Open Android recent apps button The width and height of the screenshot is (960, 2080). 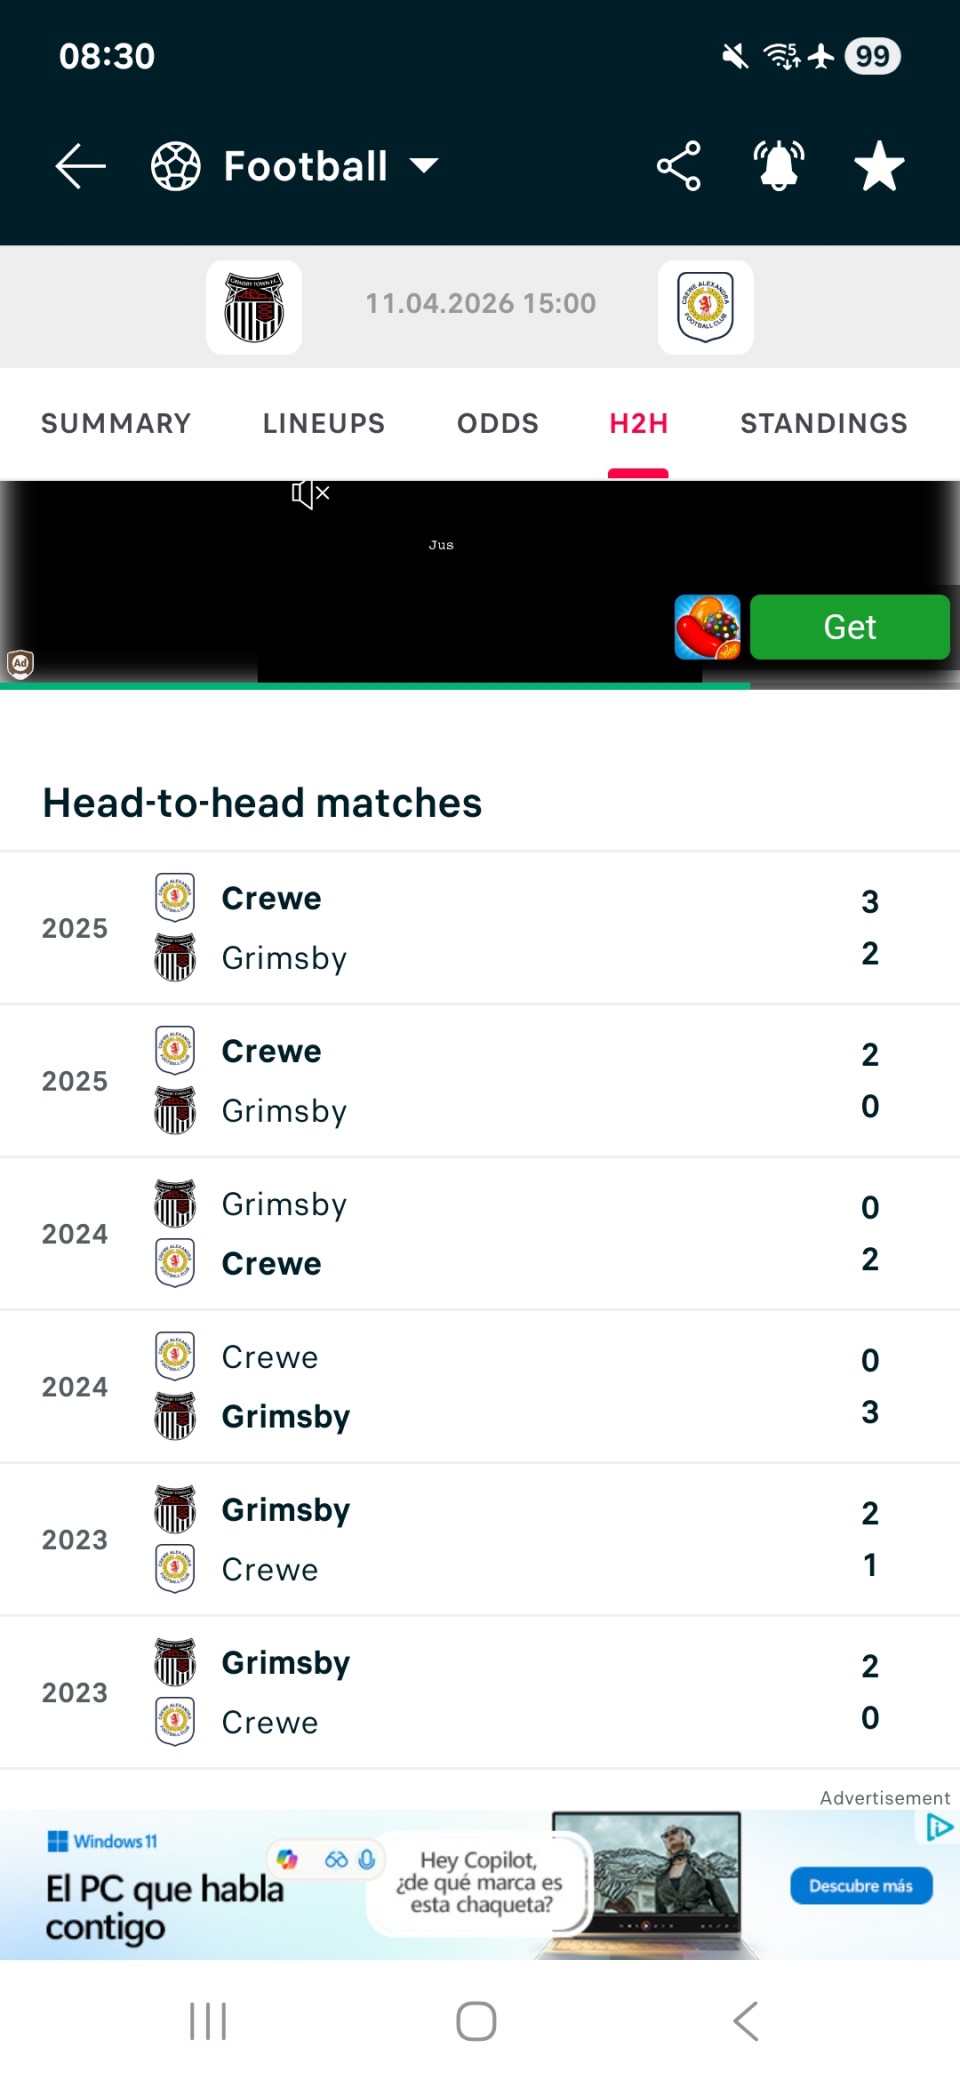pyautogui.click(x=208, y=2021)
